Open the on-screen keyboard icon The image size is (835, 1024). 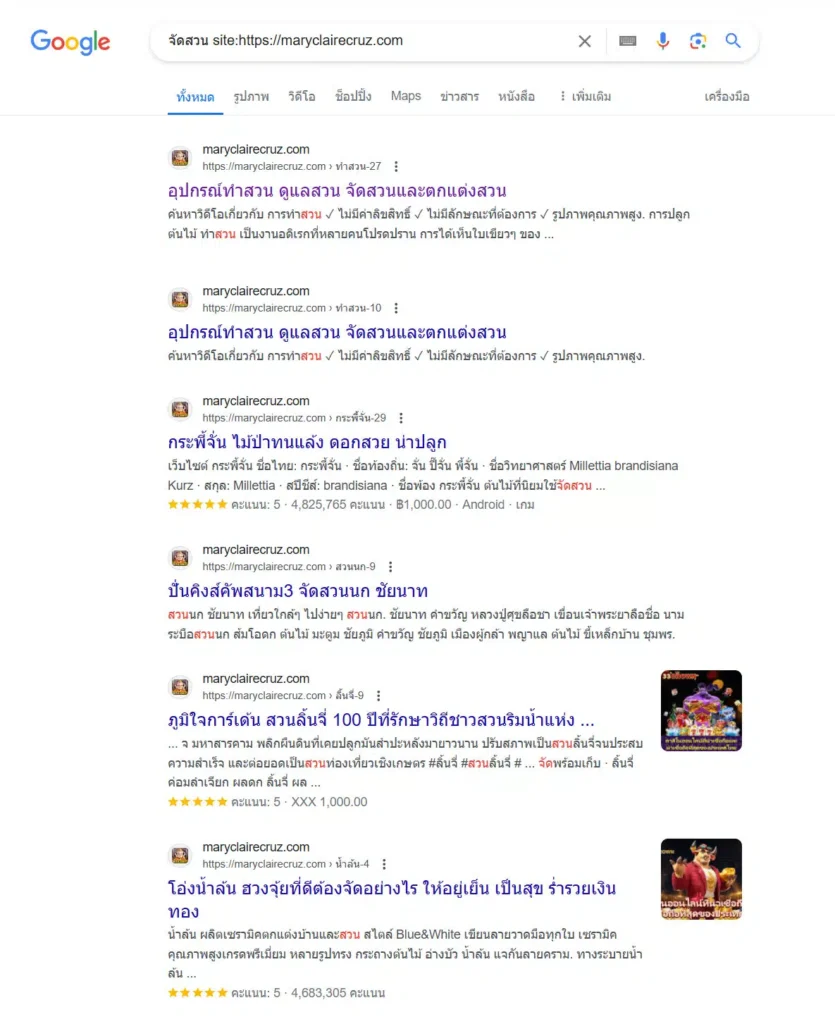pyautogui.click(x=627, y=41)
